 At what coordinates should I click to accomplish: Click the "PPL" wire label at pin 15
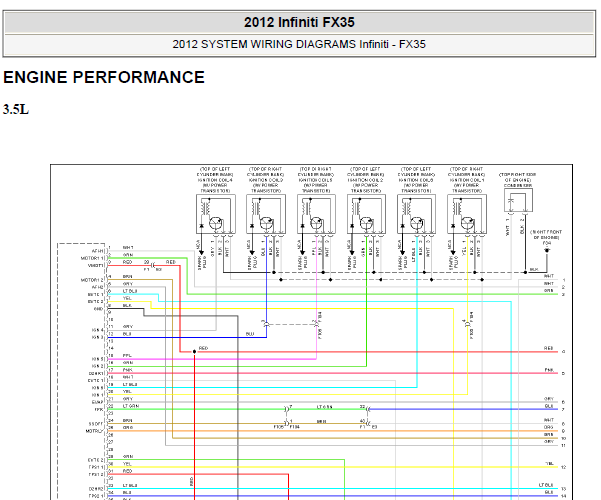pos(127,355)
